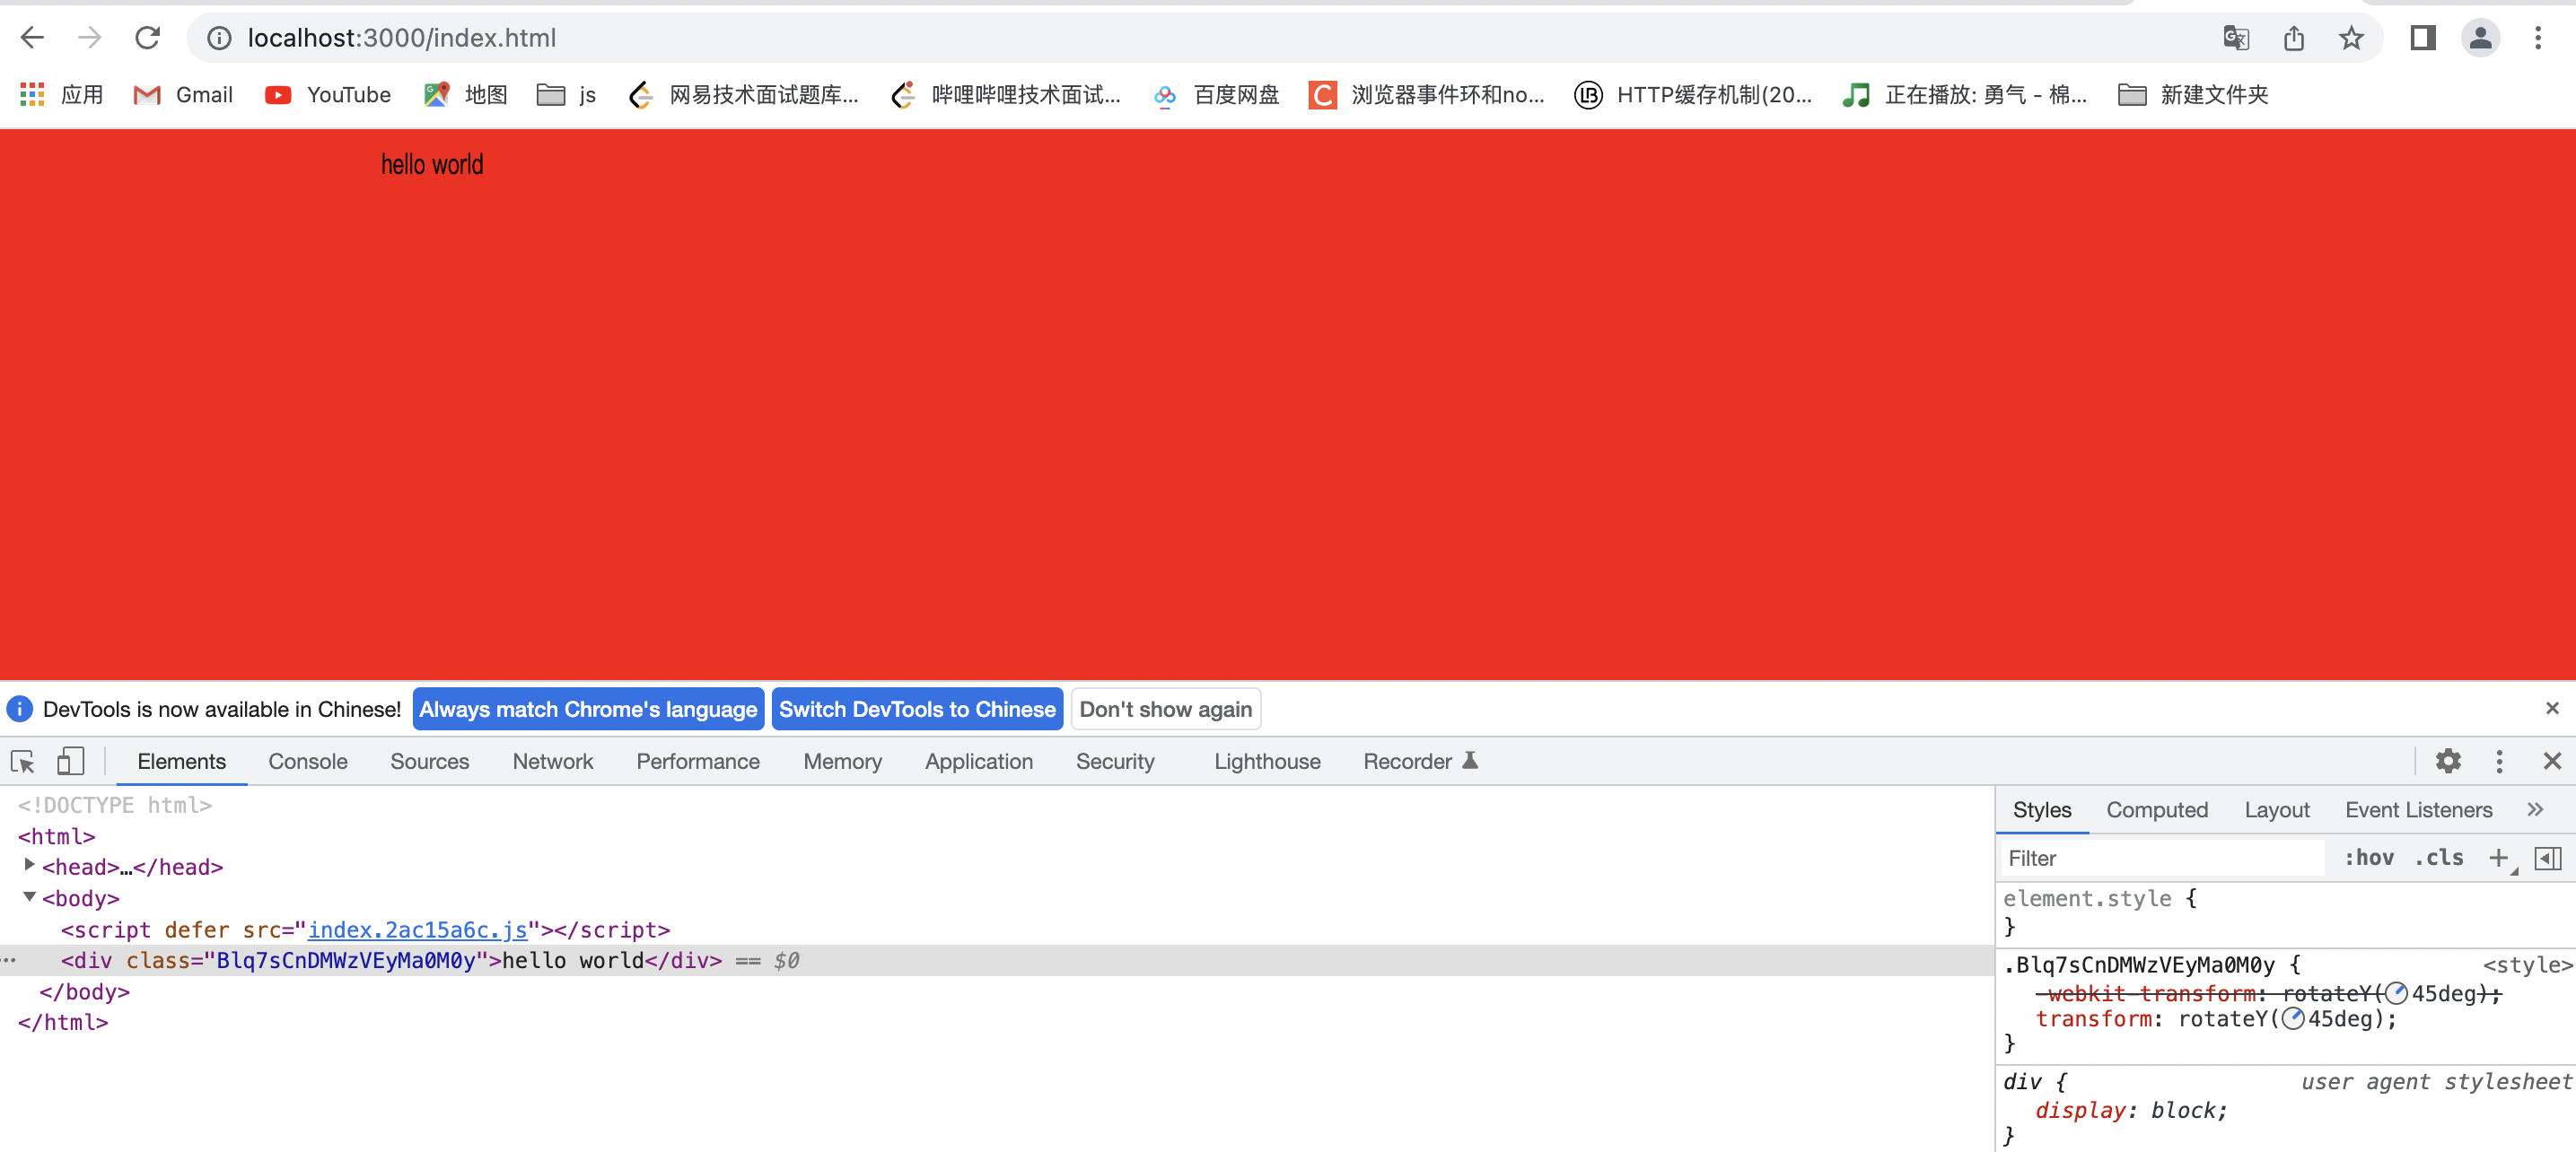Close the DevTools panel
2576x1152 pixels.
(x=2552, y=761)
